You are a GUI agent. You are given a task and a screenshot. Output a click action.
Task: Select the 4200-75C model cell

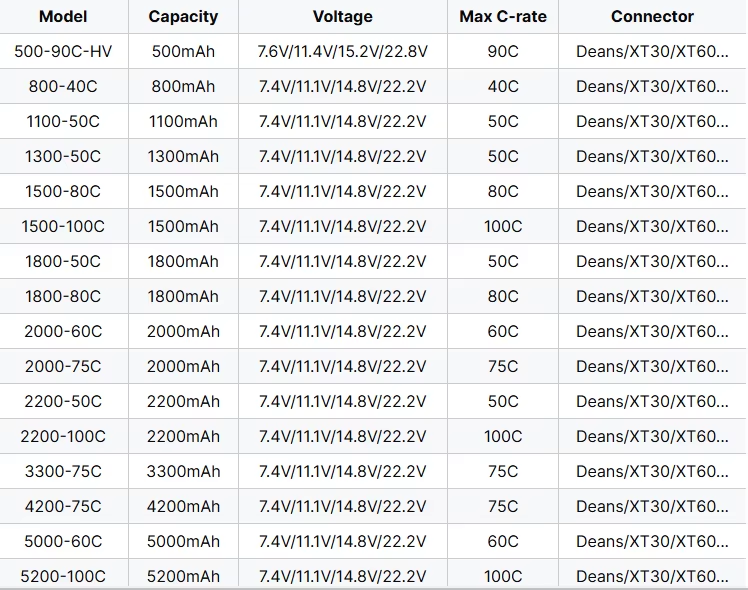64,507
